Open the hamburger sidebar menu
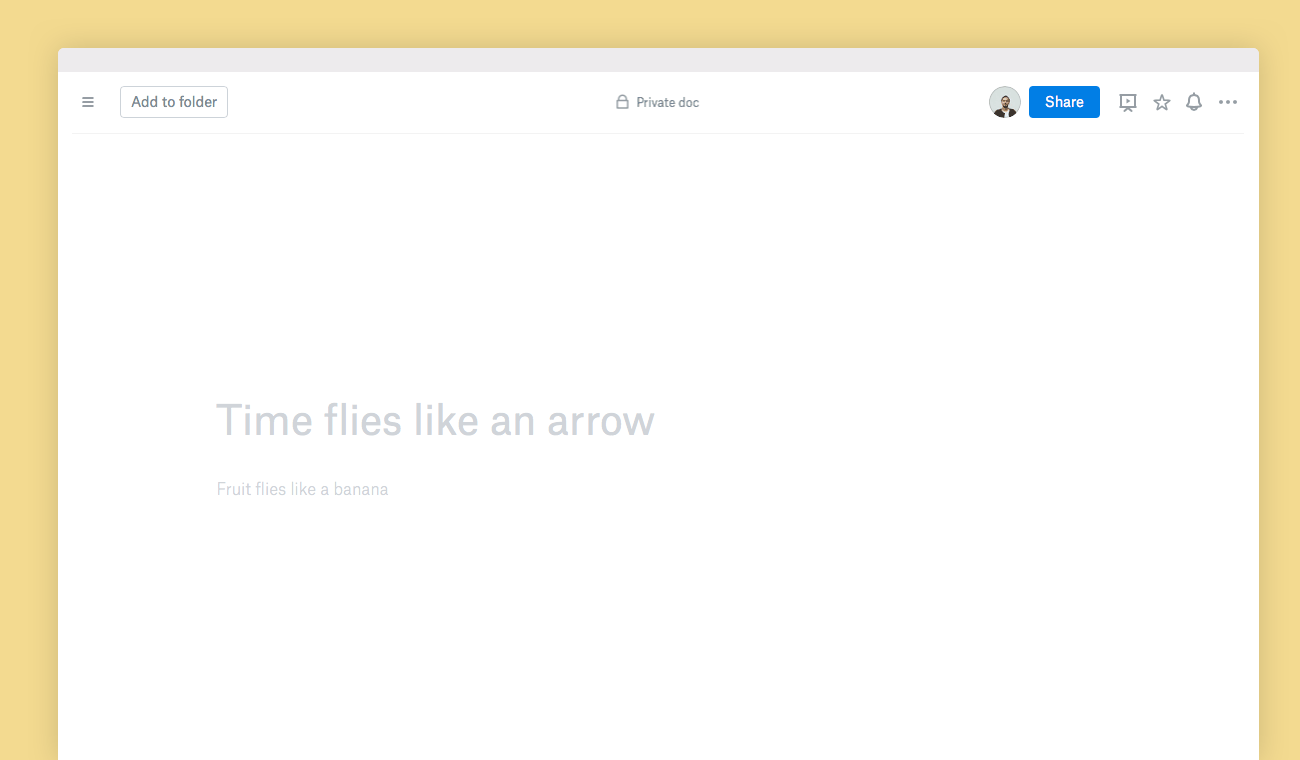The height and width of the screenshot is (760, 1300). (x=88, y=102)
